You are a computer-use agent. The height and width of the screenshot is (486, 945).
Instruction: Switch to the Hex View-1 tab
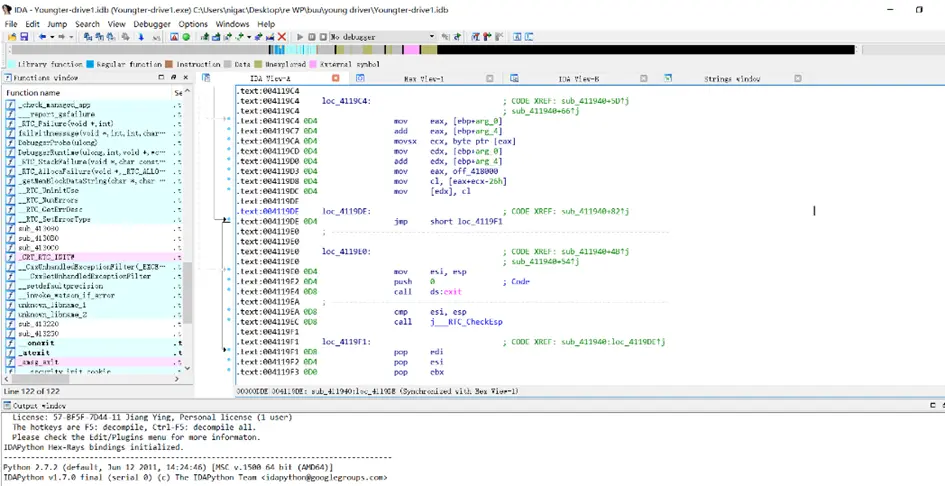tap(426, 78)
